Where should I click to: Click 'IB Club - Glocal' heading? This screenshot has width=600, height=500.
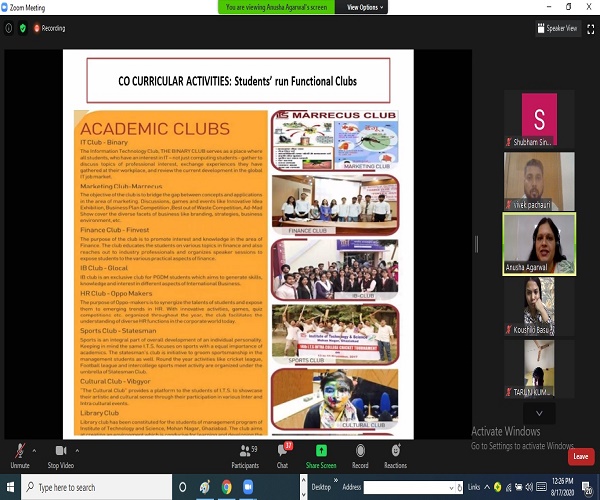(x=104, y=268)
